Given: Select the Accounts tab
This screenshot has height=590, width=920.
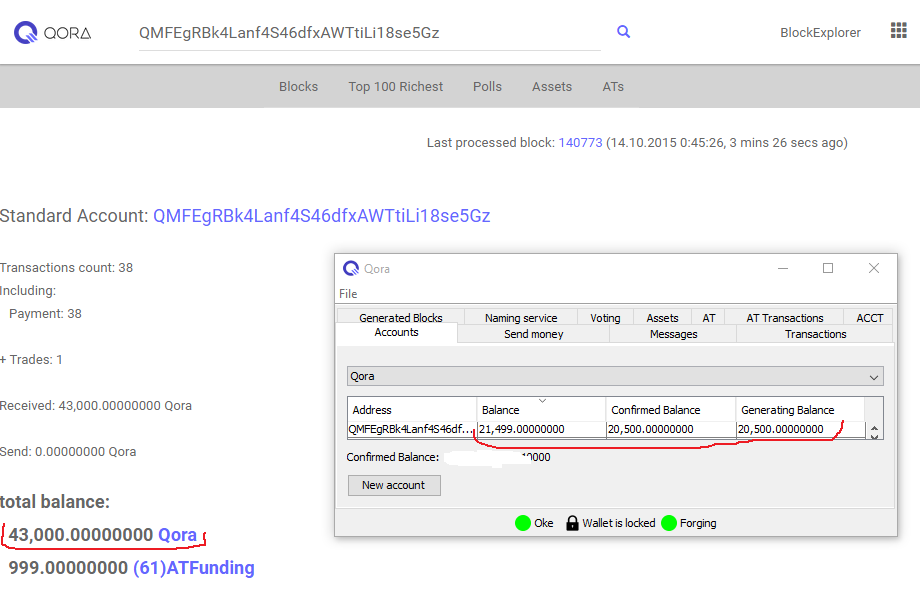Looking at the screenshot, I should [397, 333].
